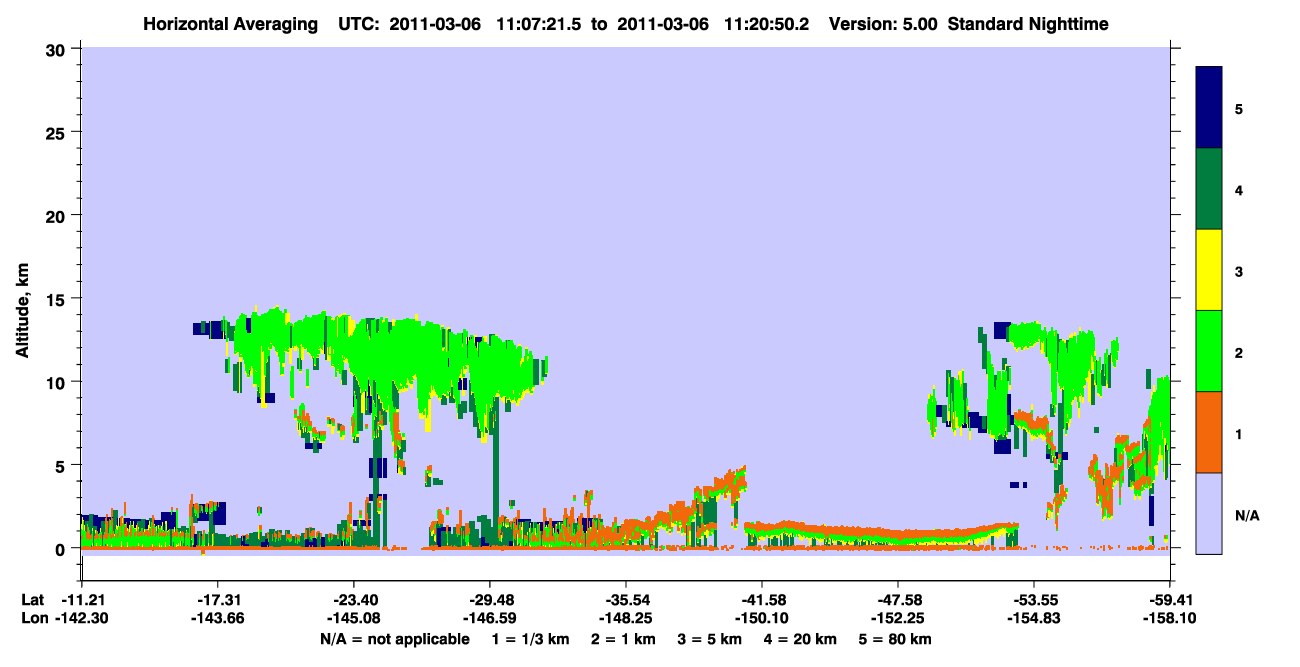Screen dimensions: 1300x667
Task: Click the y-axis tick label 5
Action: pyautogui.click(x=63, y=465)
